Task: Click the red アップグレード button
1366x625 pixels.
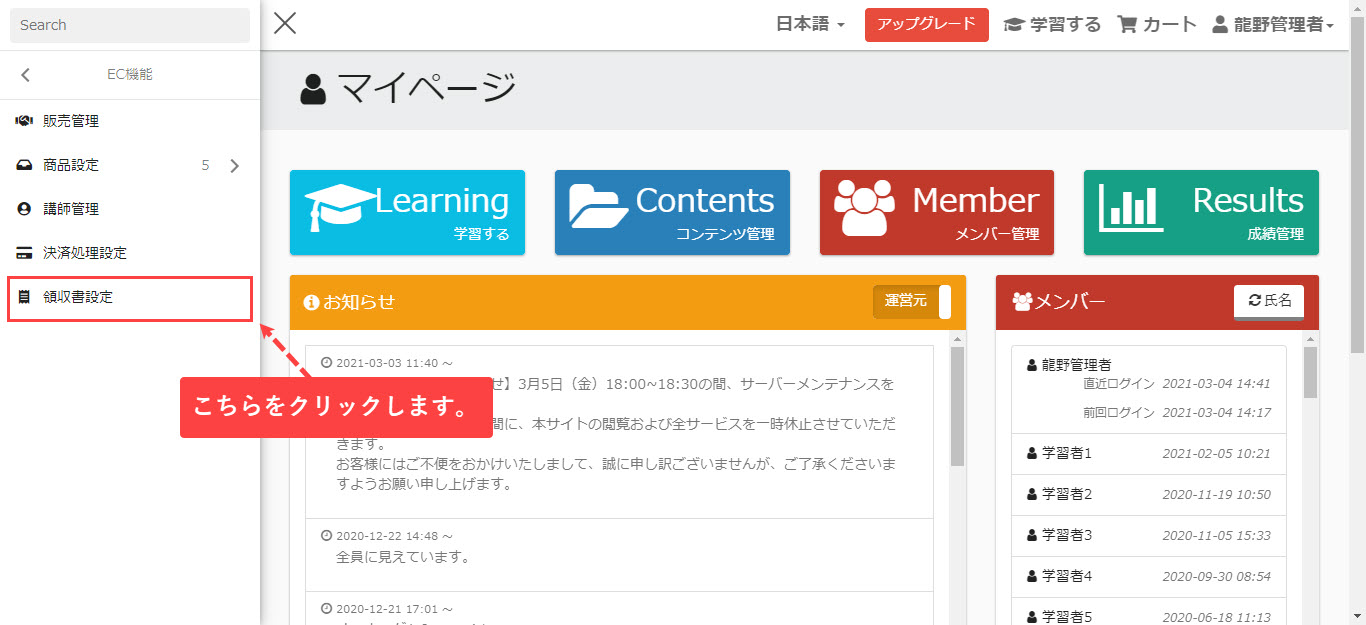Action: (x=926, y=25)
